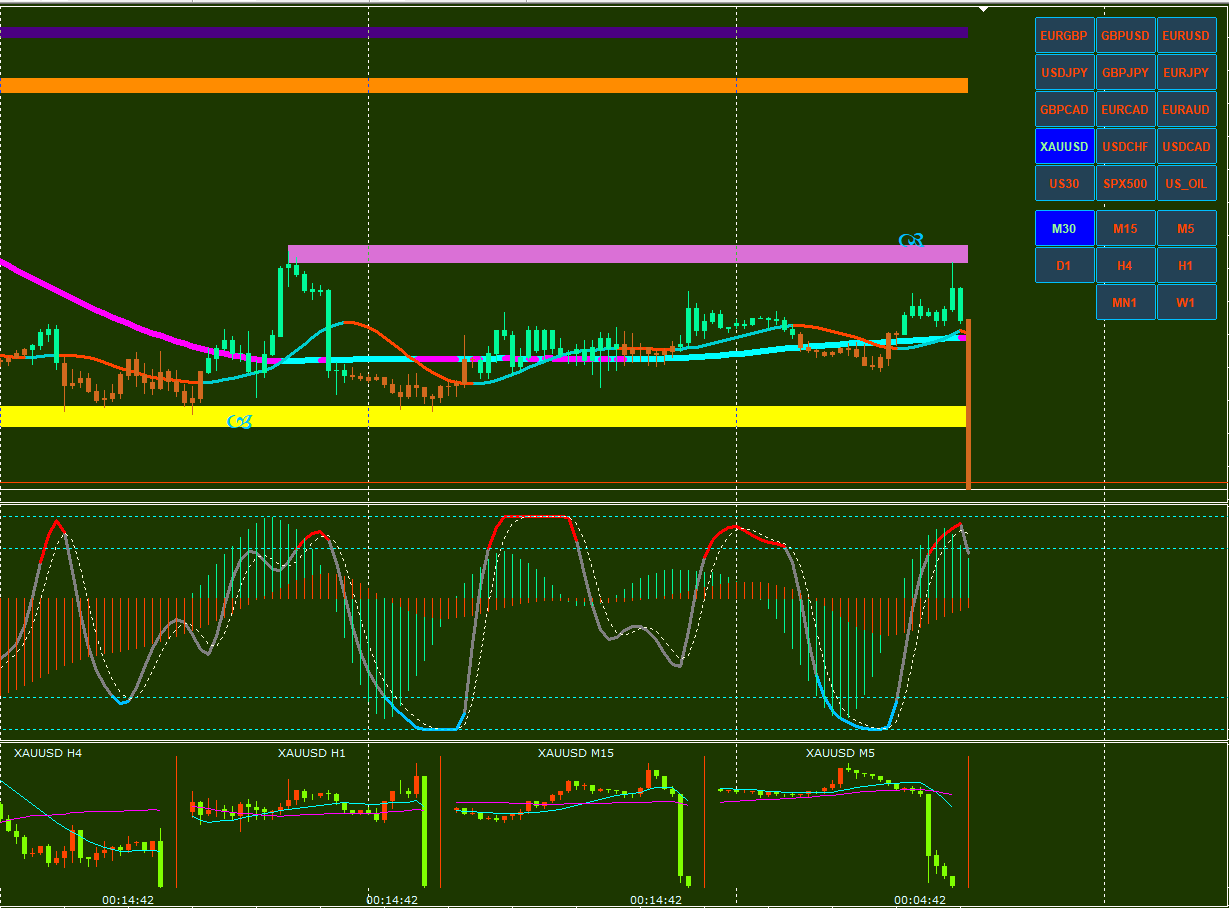Click the large orange current candle

[x=968, y=404]
